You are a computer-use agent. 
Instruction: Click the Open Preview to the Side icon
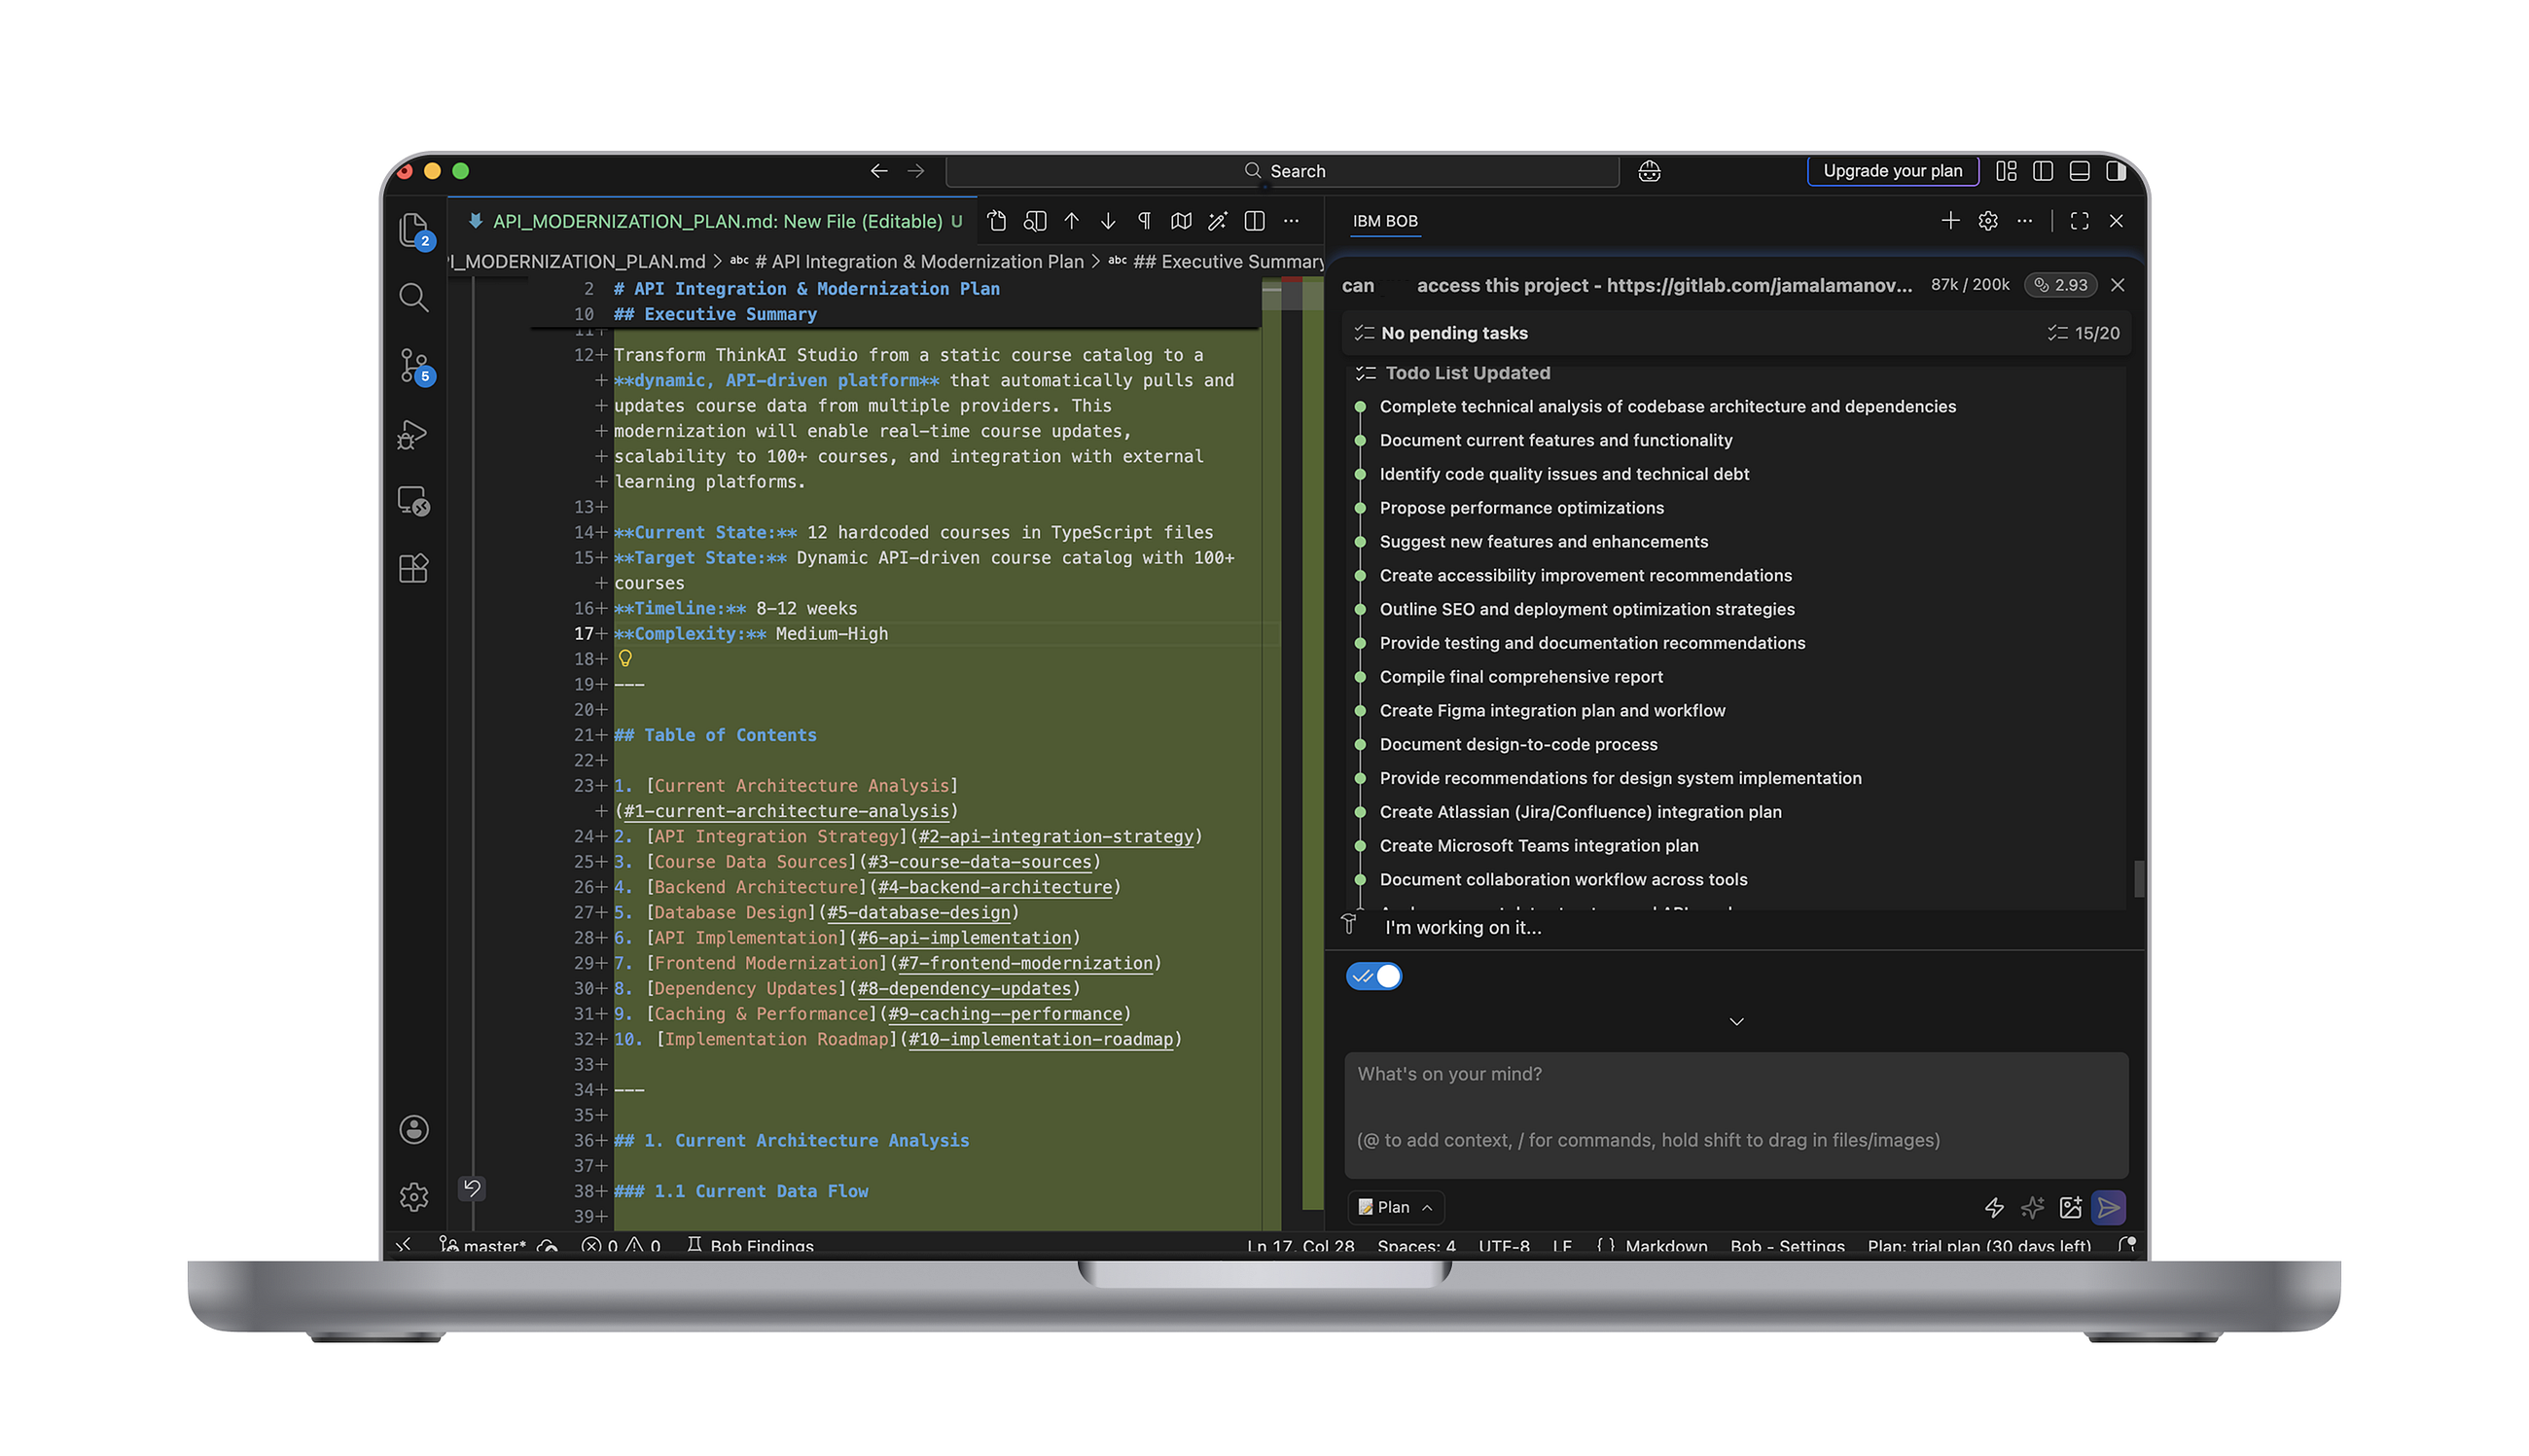coord(1035,221)
